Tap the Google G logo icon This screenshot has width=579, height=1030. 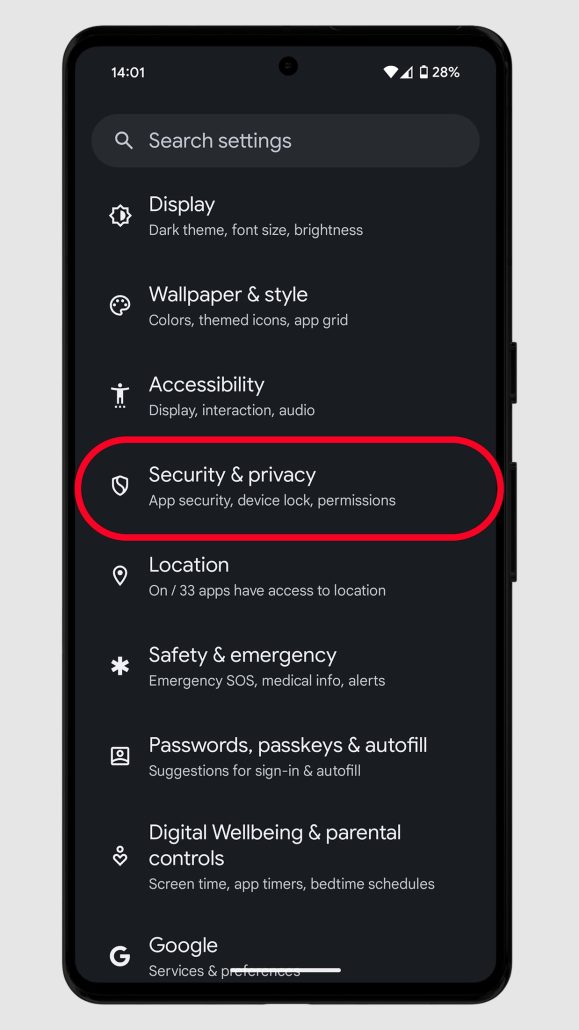coord(120,956)
